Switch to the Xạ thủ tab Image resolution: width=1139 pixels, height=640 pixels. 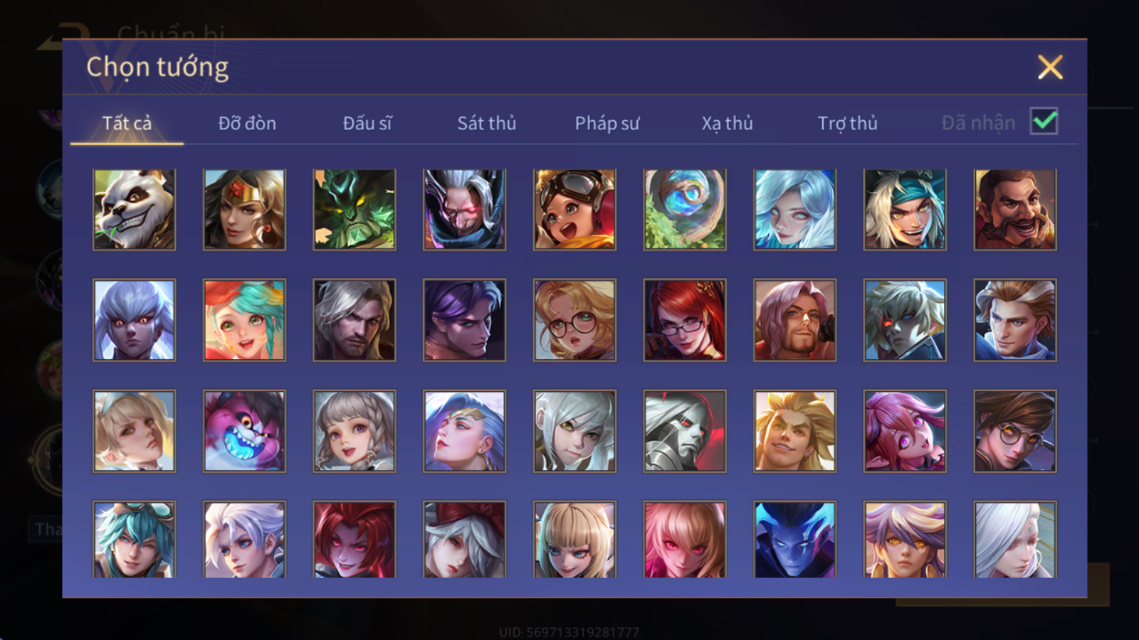click(x=727, y=123)
